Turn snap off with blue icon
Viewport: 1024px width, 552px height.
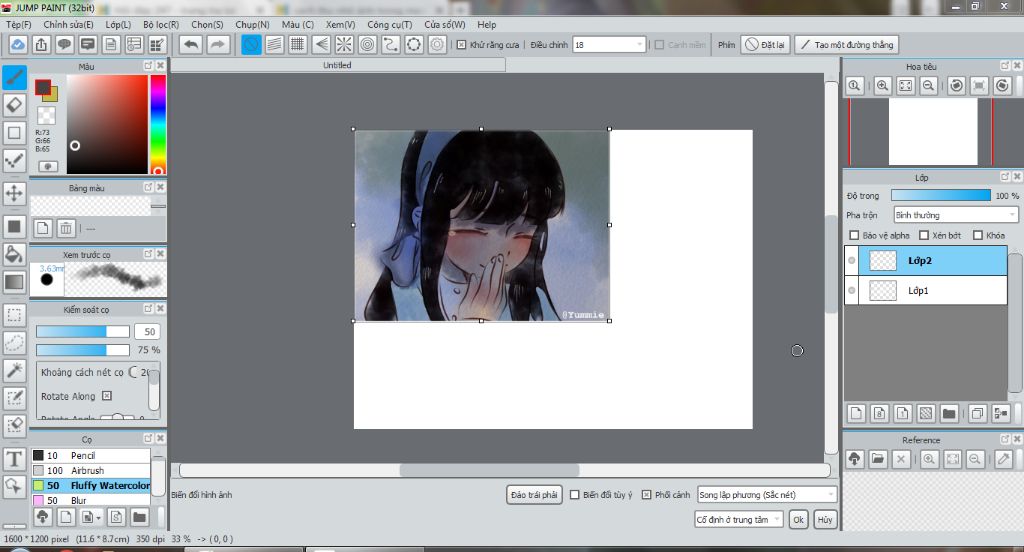pyautogui.click(x=251, y=44)
